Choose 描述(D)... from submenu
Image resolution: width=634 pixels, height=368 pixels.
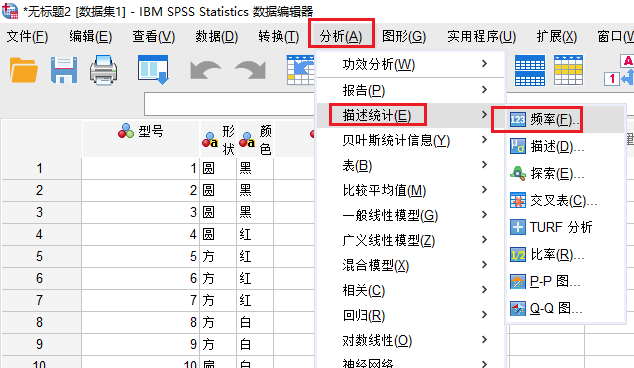pos(565,146)
